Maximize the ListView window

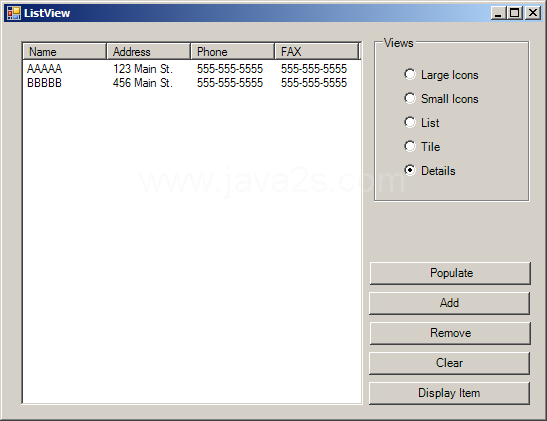point(515,13)
